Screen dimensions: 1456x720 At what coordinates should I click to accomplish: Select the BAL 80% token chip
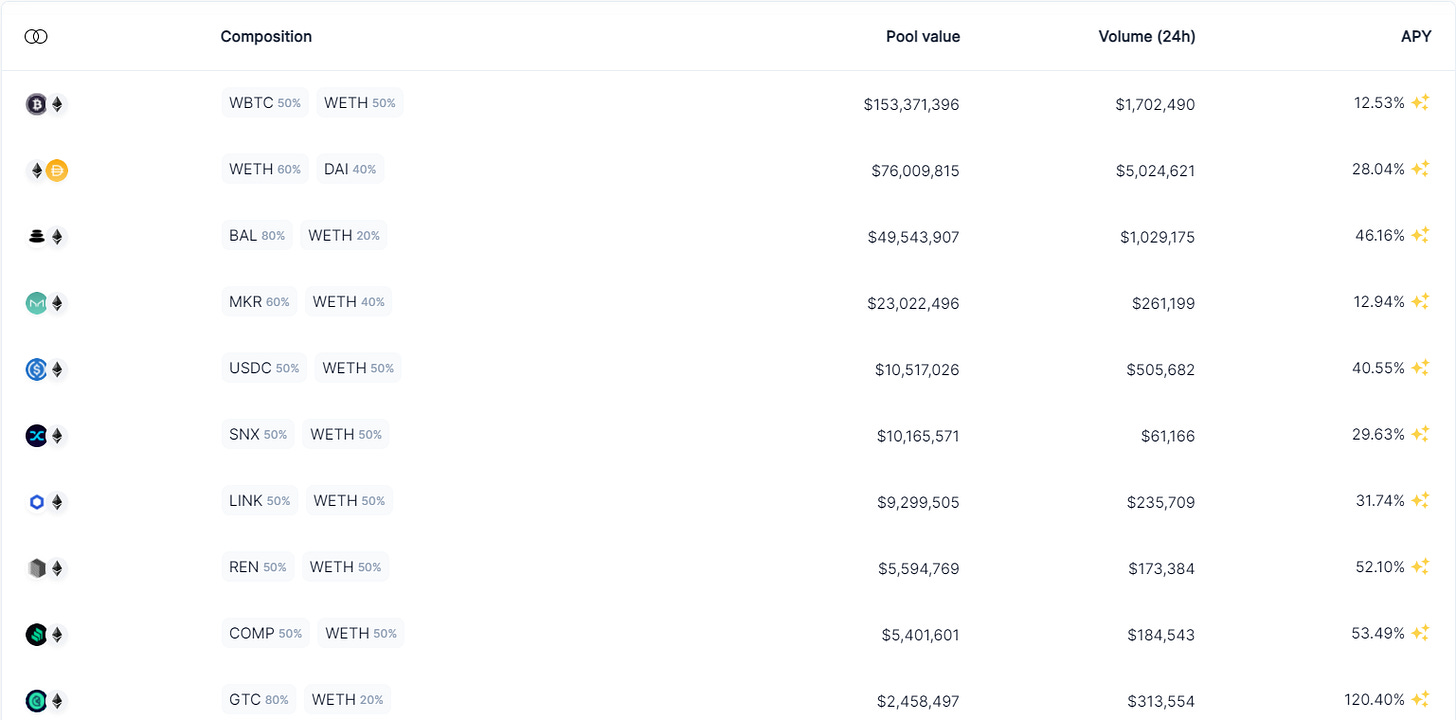point(257,236)
